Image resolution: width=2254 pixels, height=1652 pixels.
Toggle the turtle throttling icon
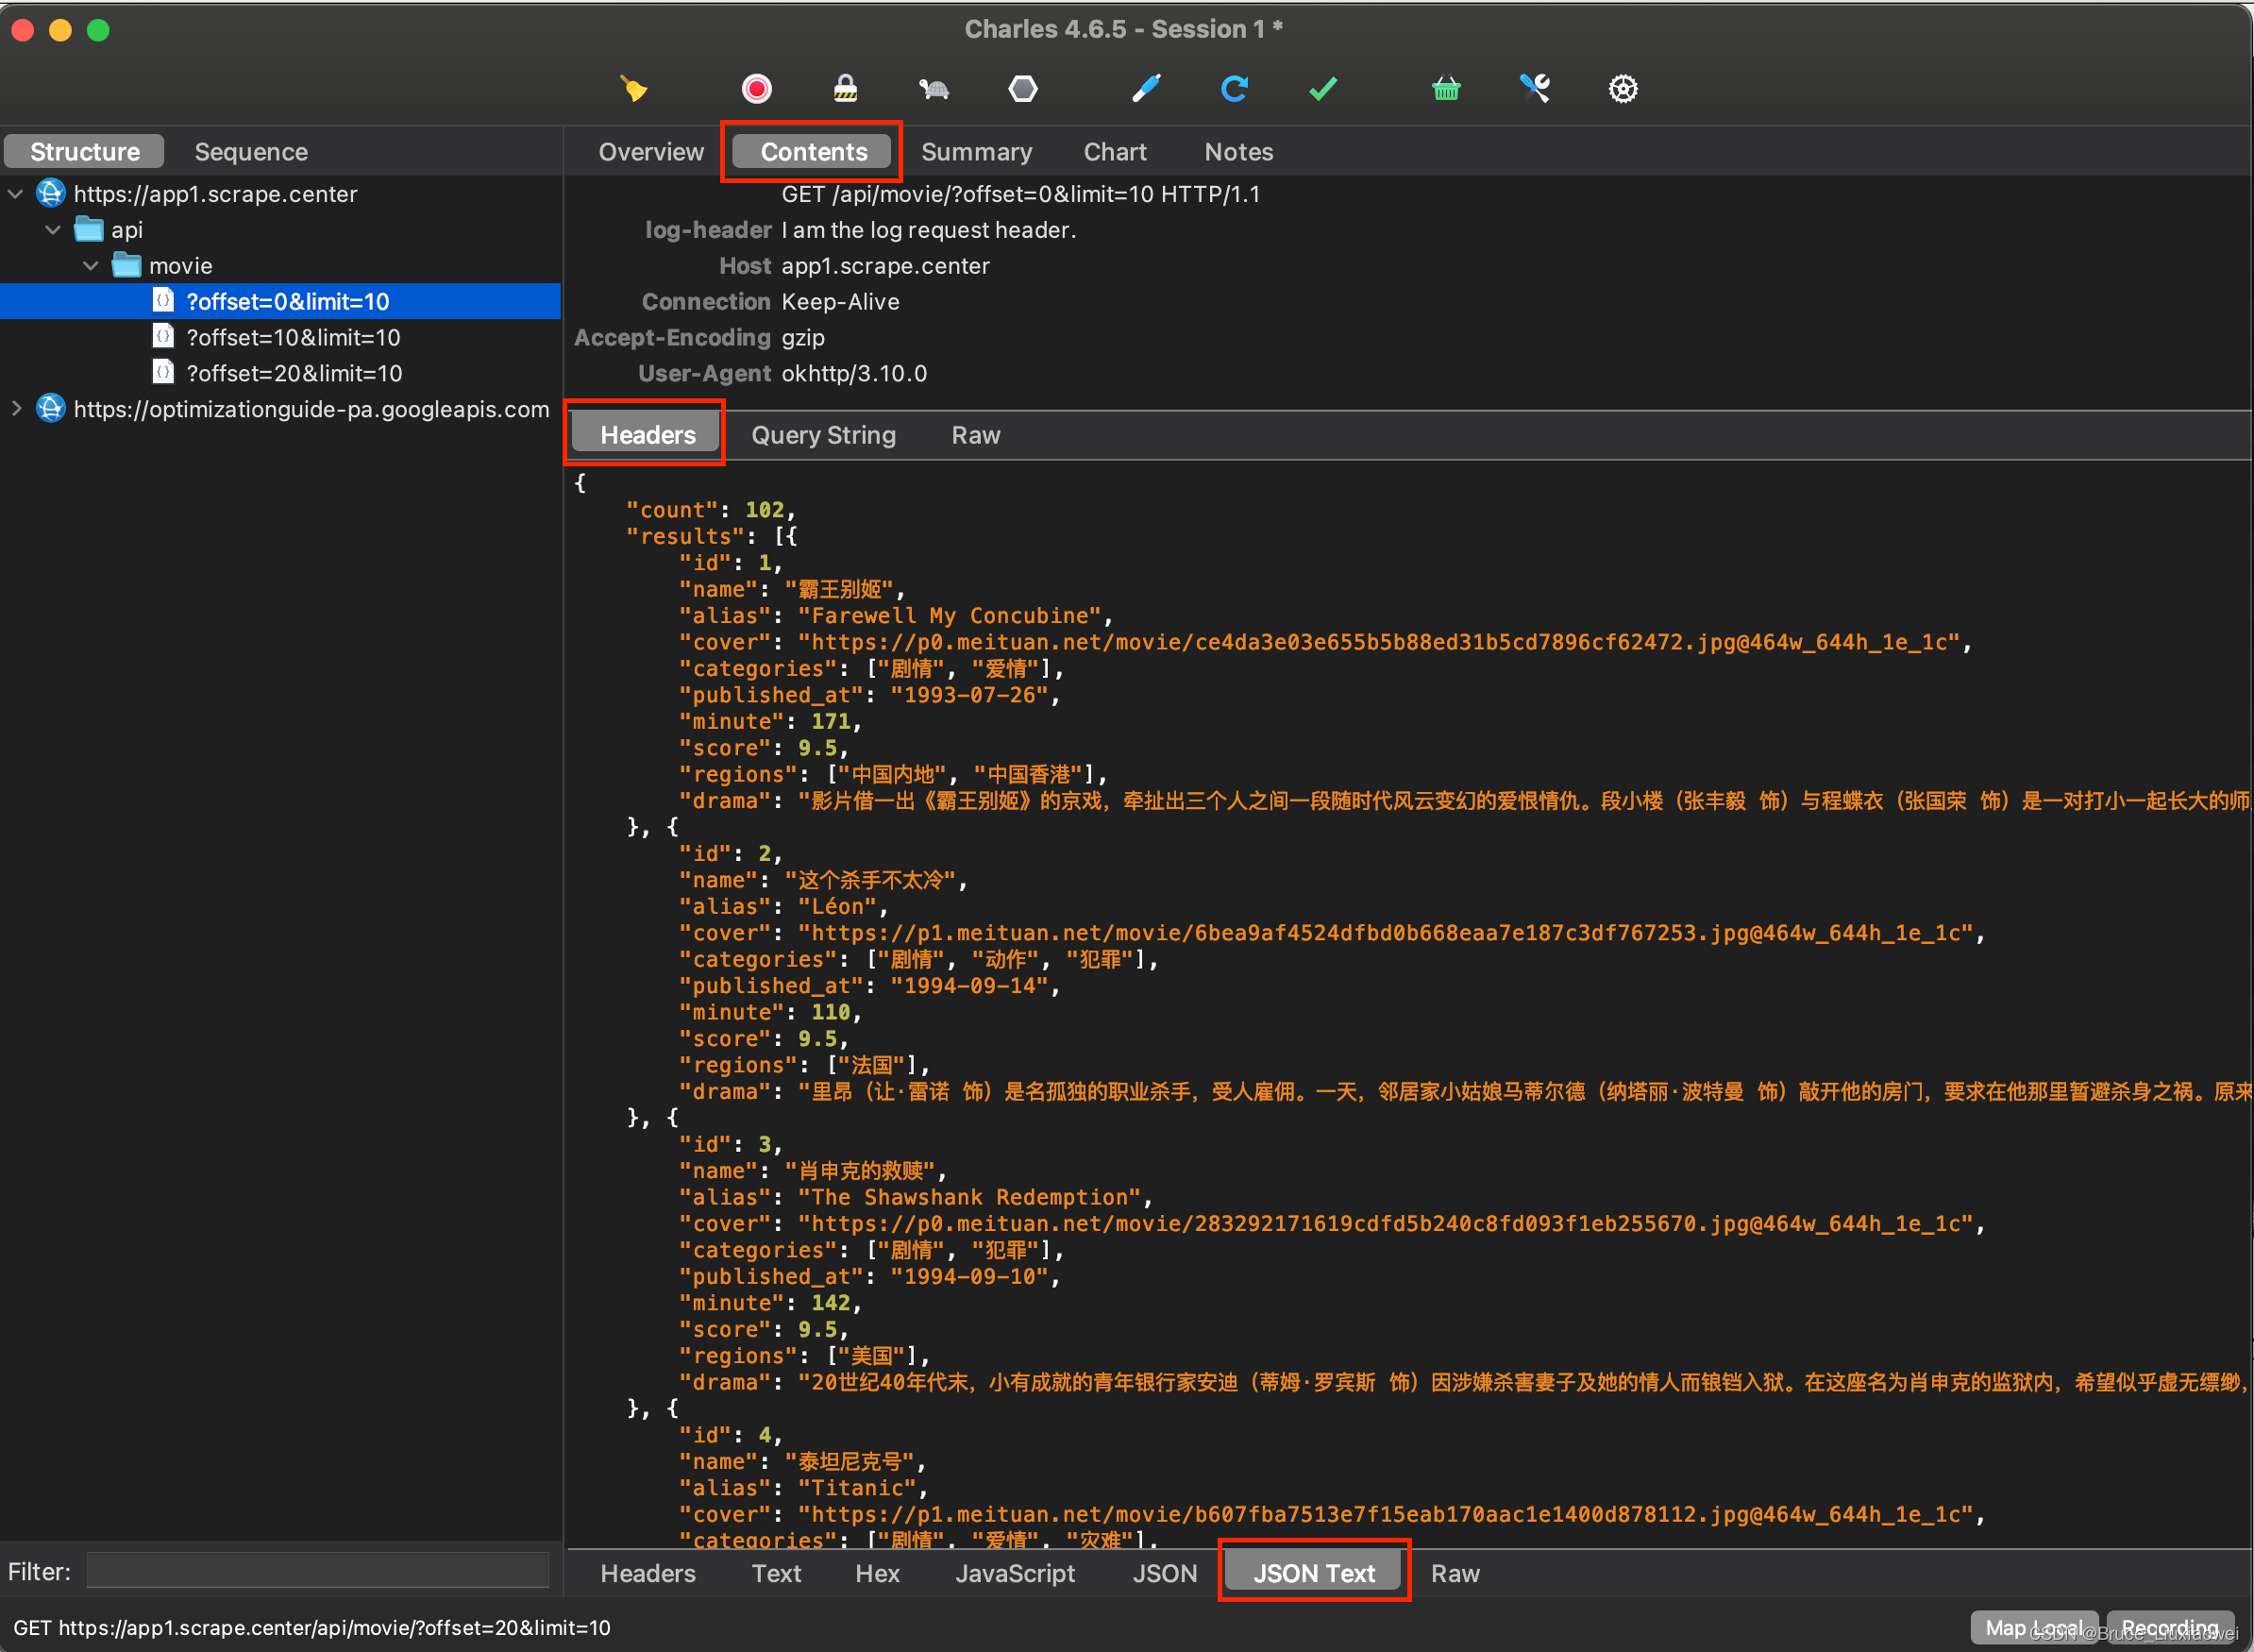tap(933, 89)
